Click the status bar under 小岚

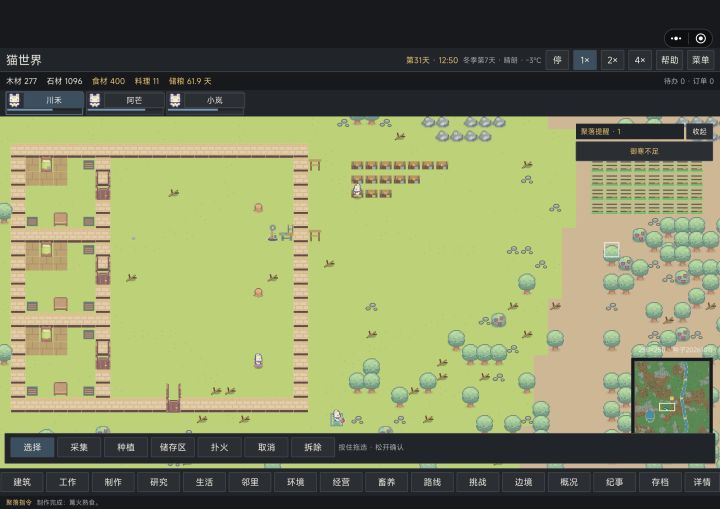tap(206, 110)
